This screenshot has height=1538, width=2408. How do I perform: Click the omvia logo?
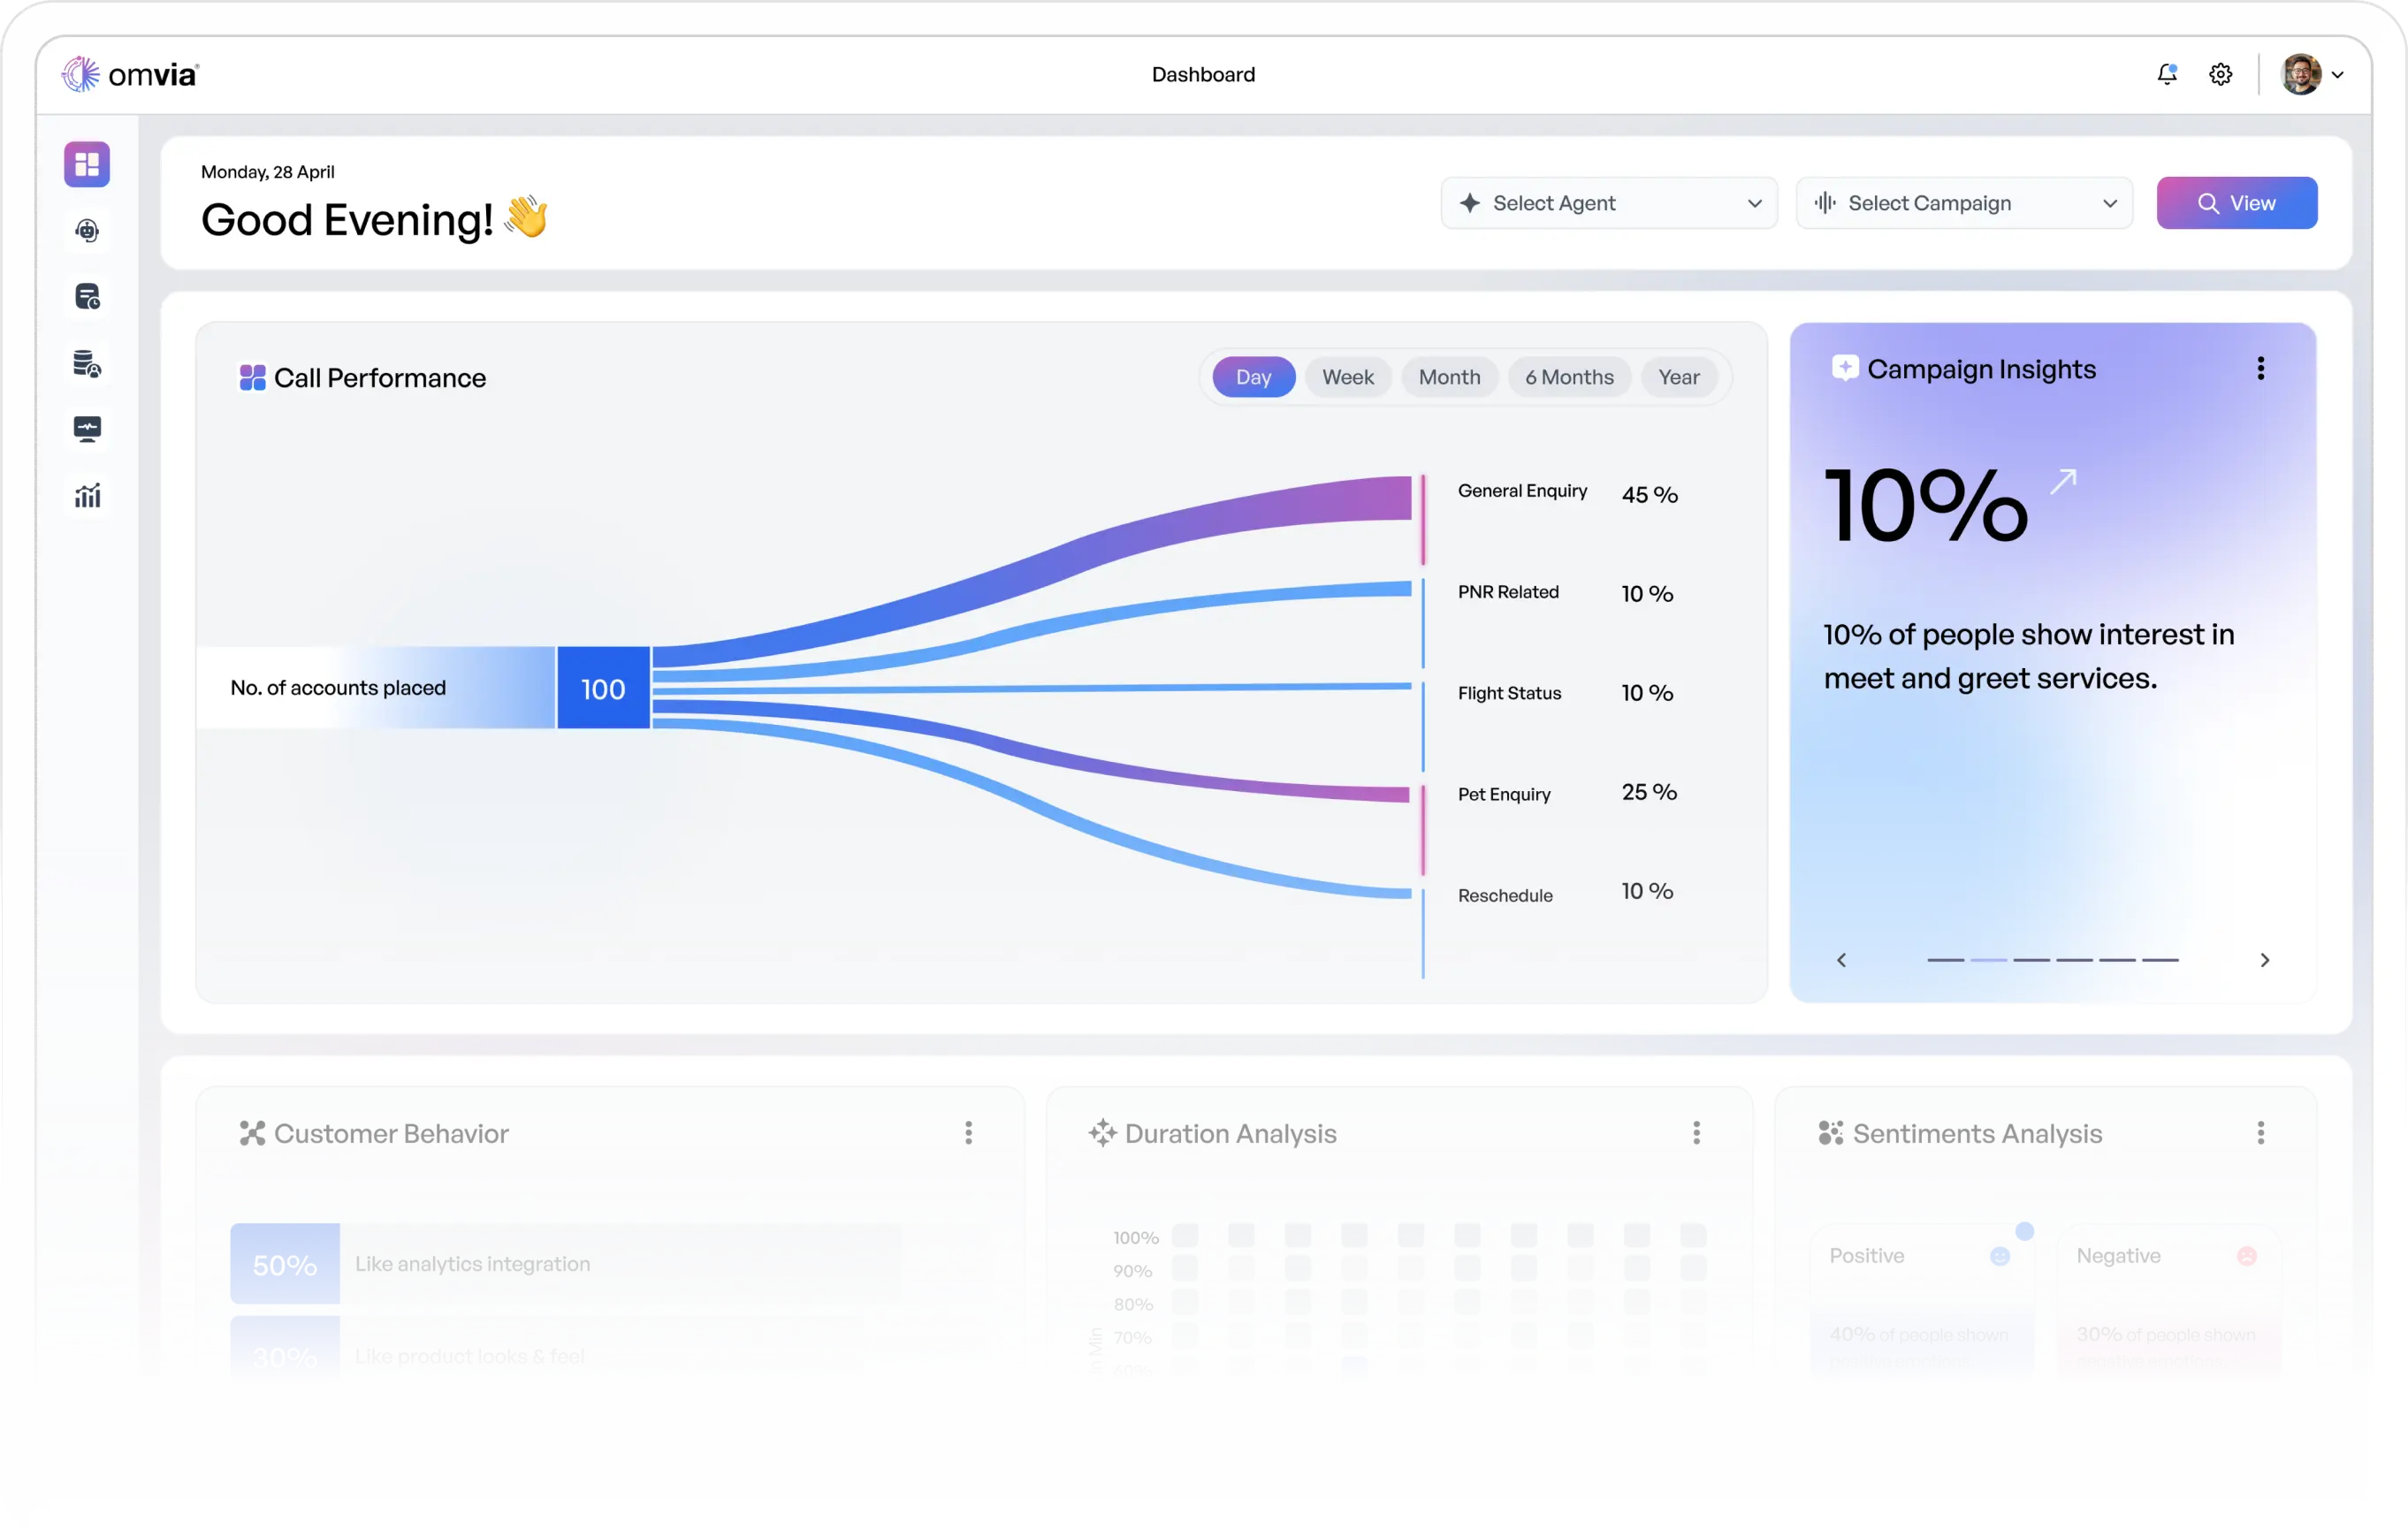point(130,74)
